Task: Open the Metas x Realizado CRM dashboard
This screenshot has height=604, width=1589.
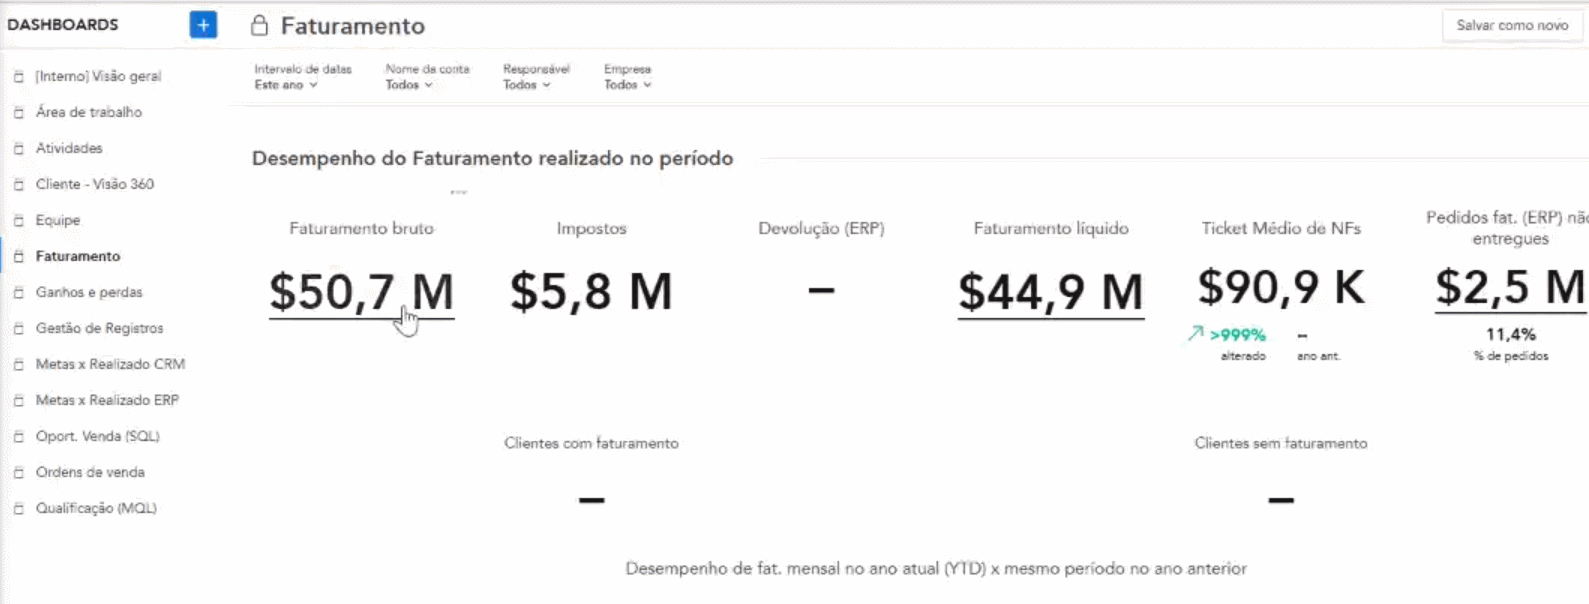Action: click(110, 364)
